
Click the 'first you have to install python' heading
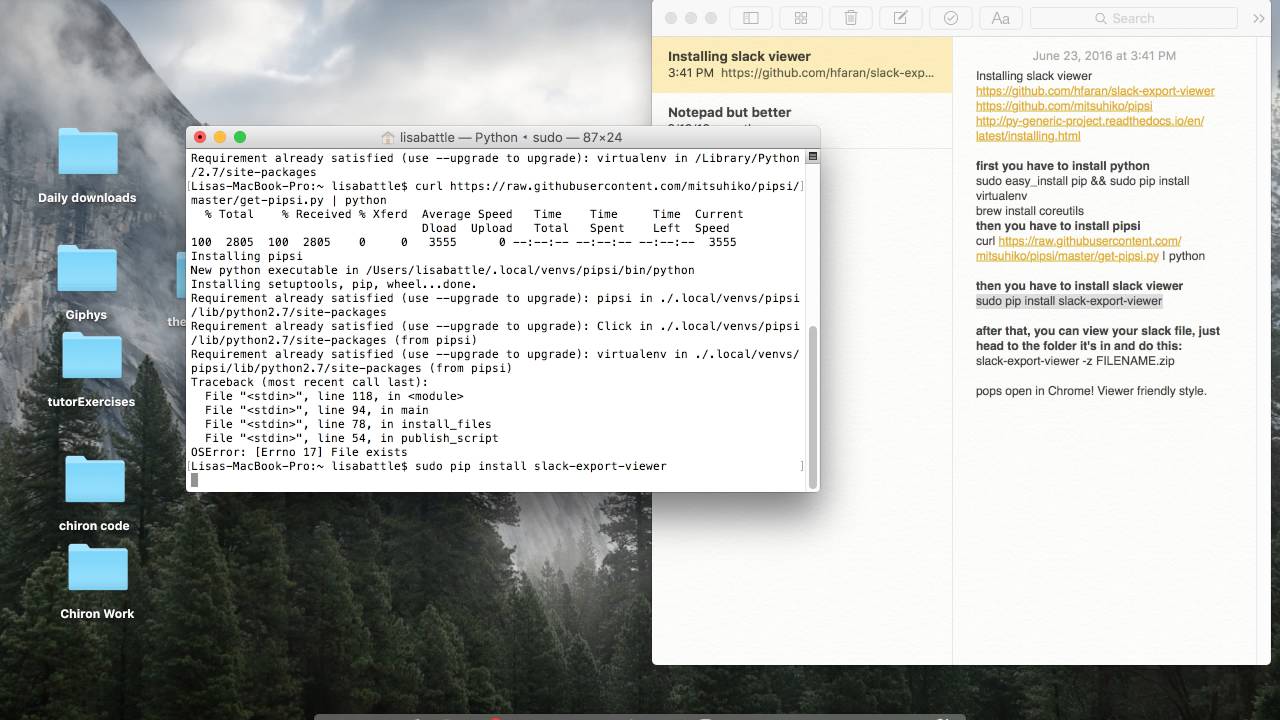point(1063,166)
